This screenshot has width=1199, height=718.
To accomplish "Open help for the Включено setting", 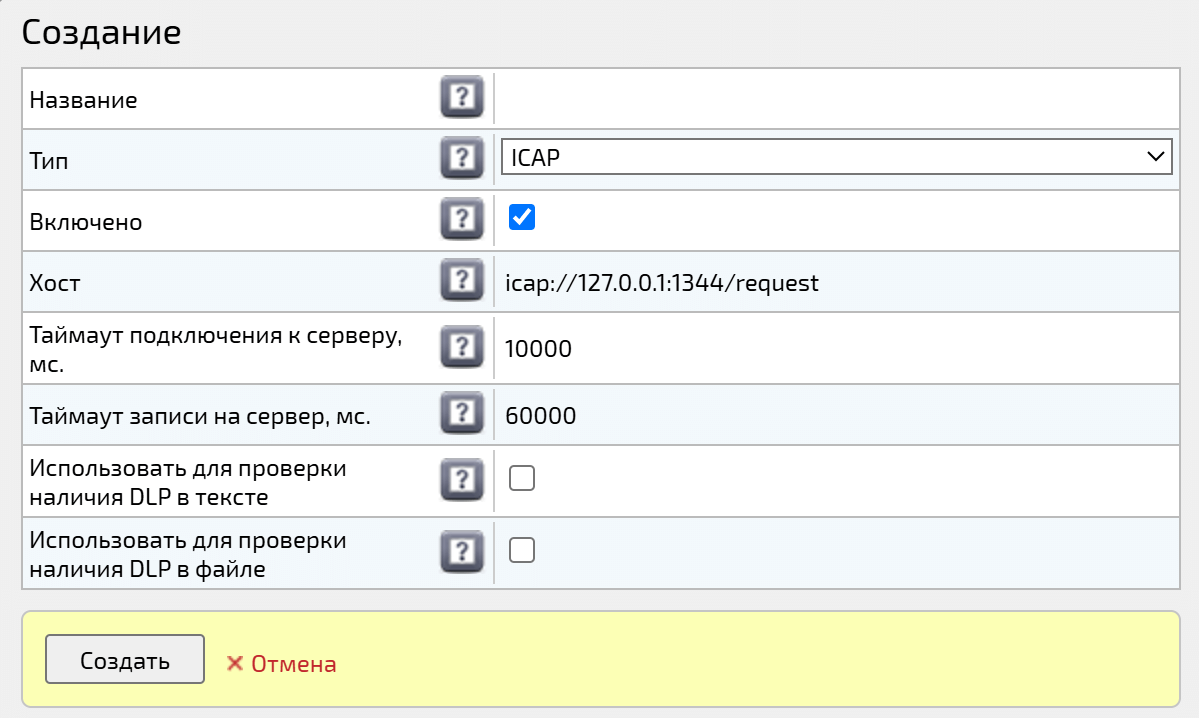I will point(461,219).
